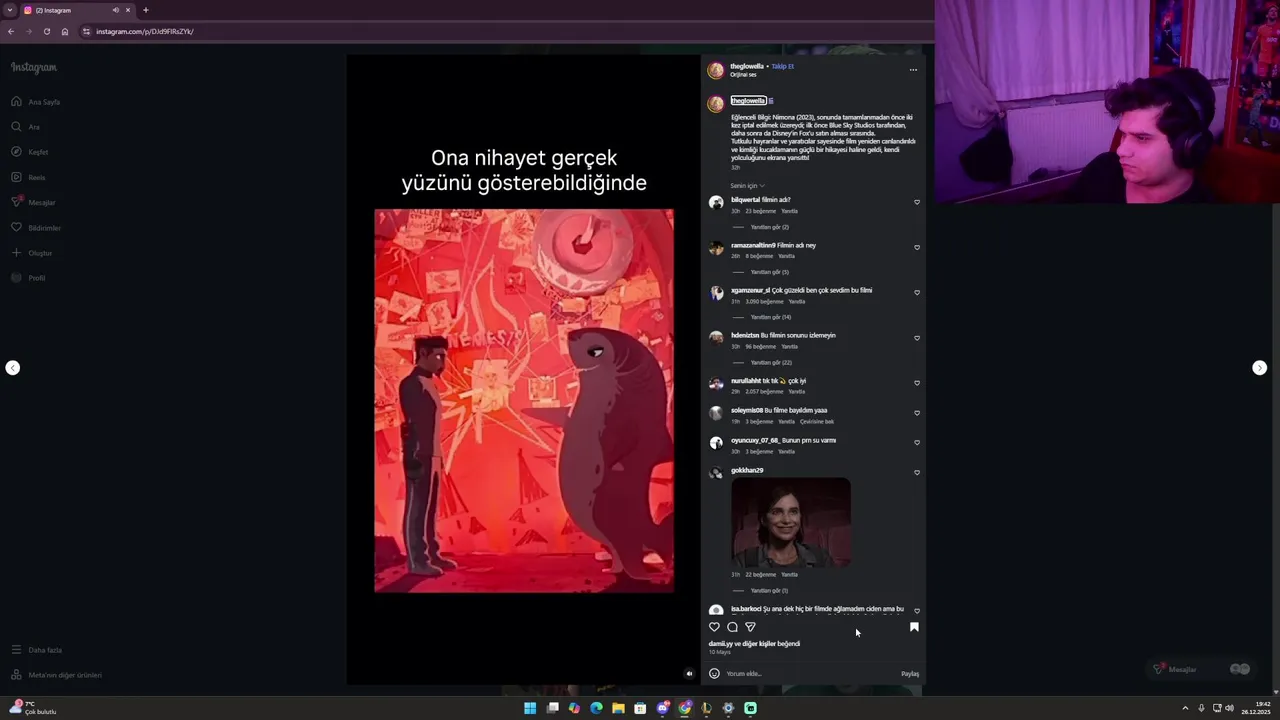Click the Yorum ekle comment field

point(810,674)
